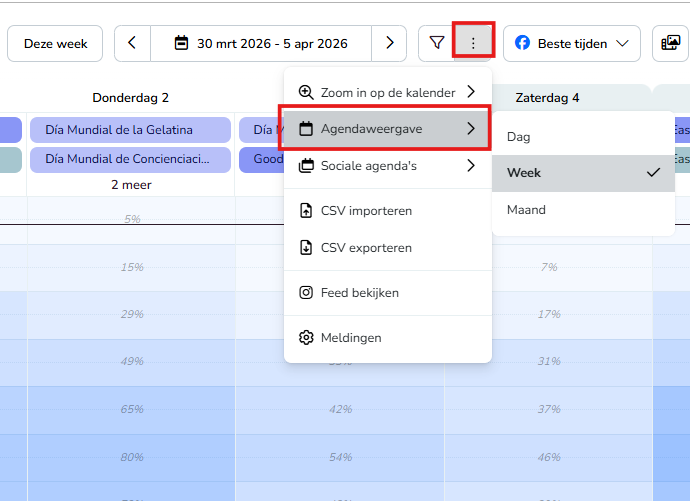Click the Facebook icon in Beste tijden

pos(522,43)
